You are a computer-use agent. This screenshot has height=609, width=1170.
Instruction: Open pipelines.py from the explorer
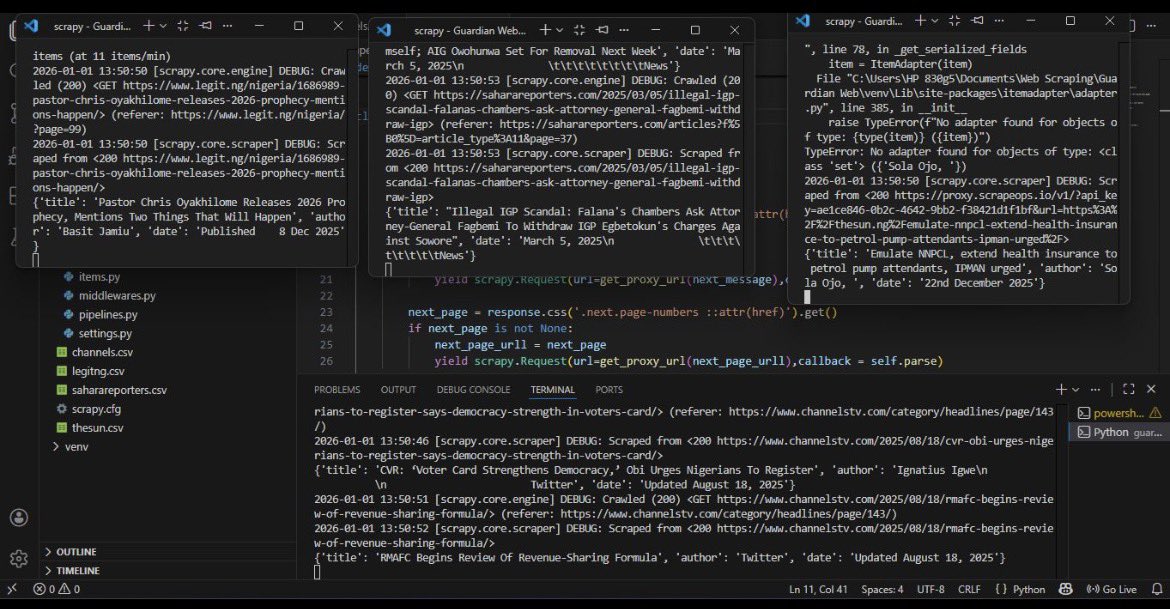point(108,314)
